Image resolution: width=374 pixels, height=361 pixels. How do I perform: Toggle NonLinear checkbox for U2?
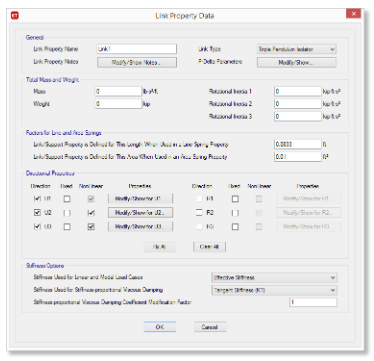[91, 213]
